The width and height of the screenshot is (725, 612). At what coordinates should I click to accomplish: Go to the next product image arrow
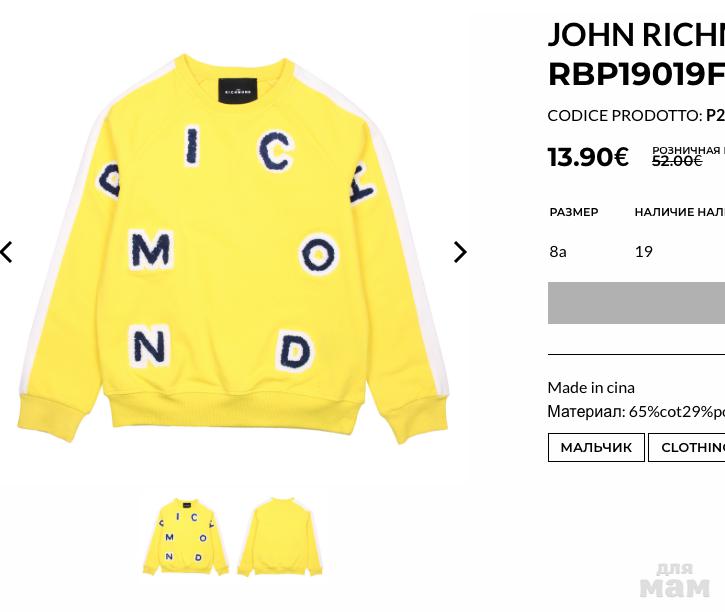pos(460,252)
